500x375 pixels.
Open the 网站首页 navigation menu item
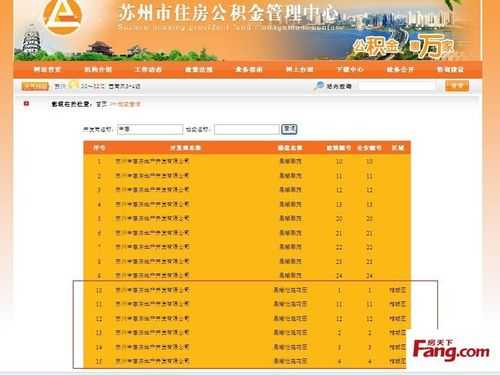click(47, 69)
